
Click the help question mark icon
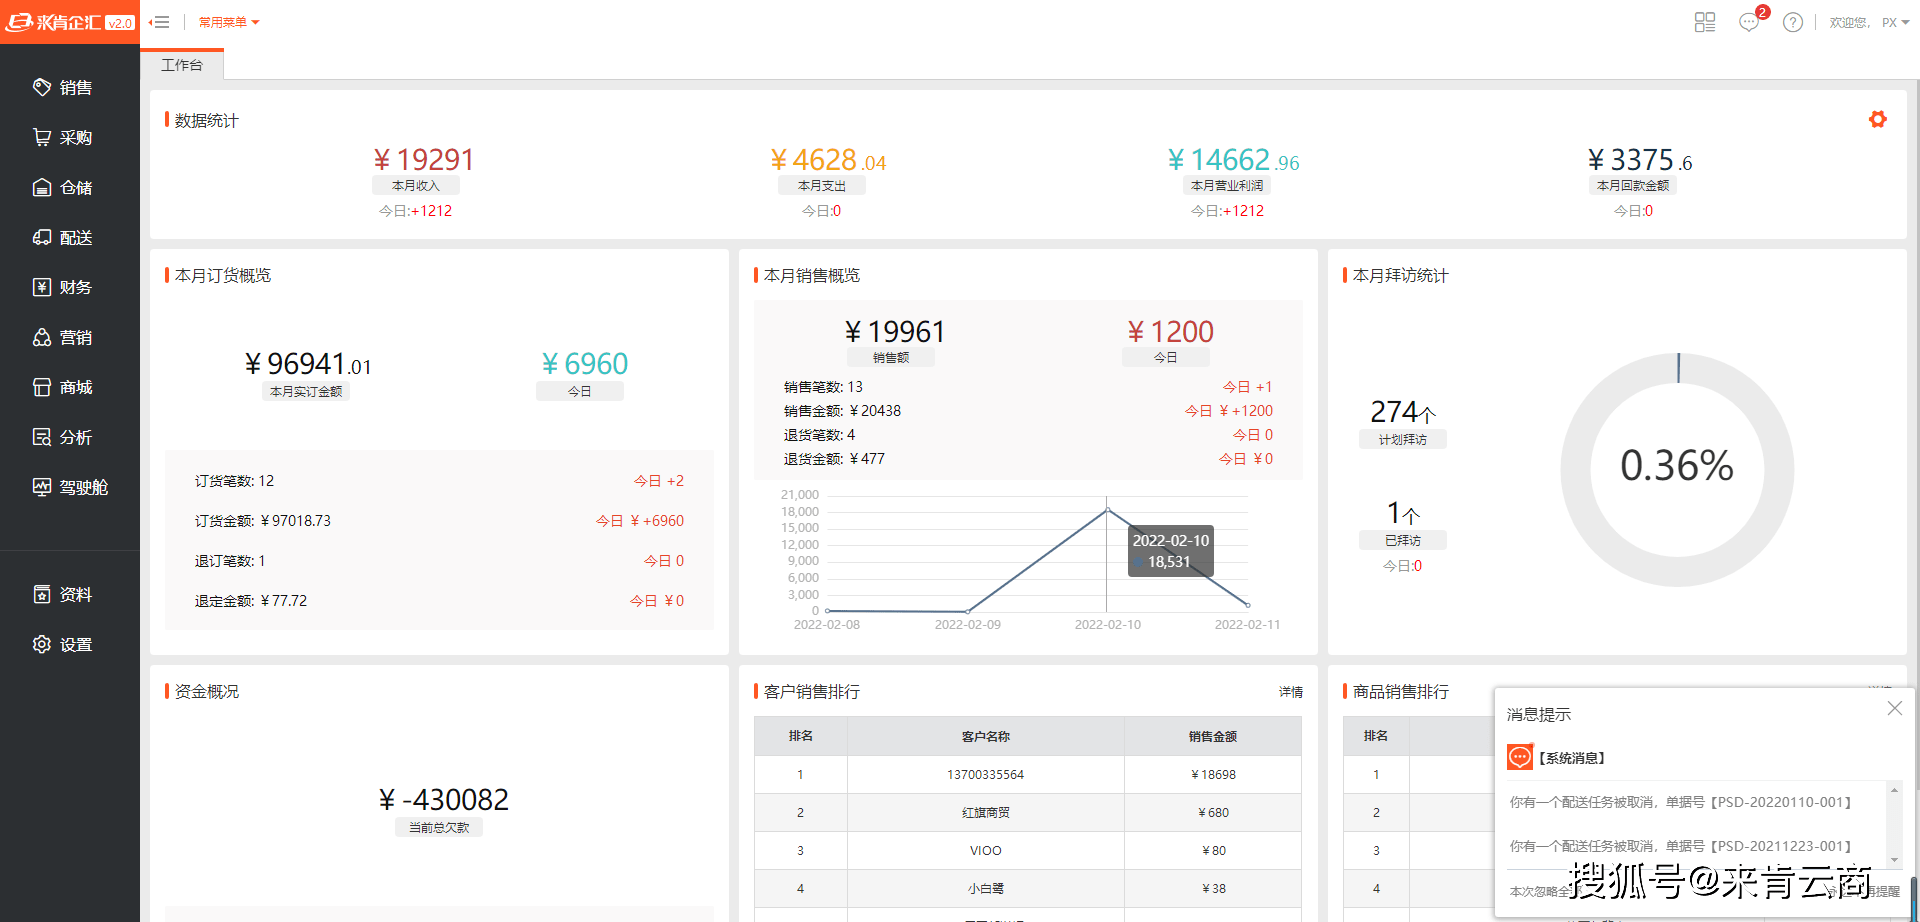pos(1793,22)
